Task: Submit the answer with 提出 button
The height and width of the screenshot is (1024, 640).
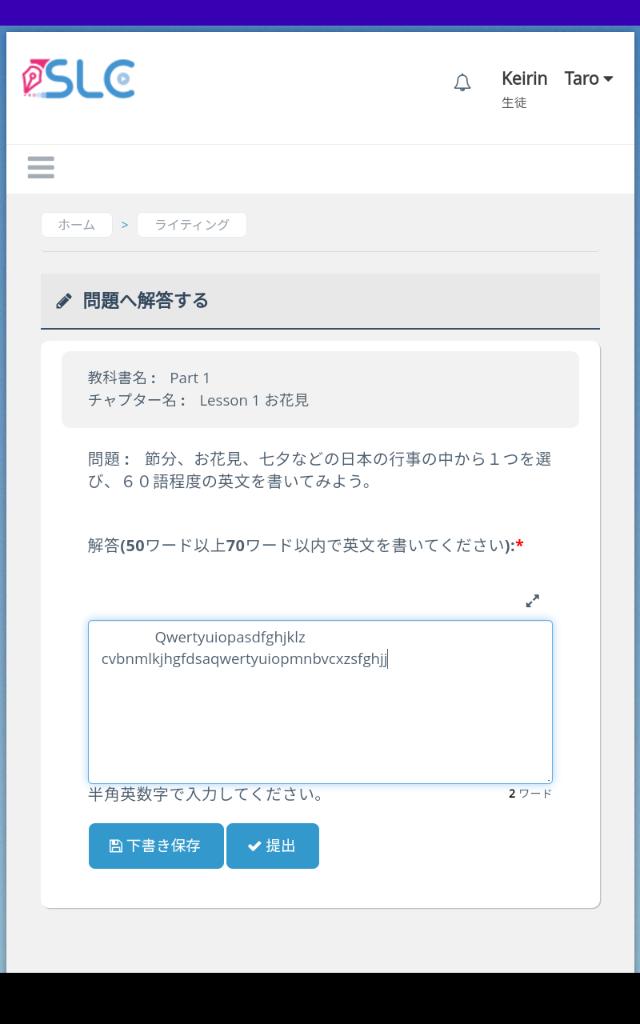Action: 272,846
